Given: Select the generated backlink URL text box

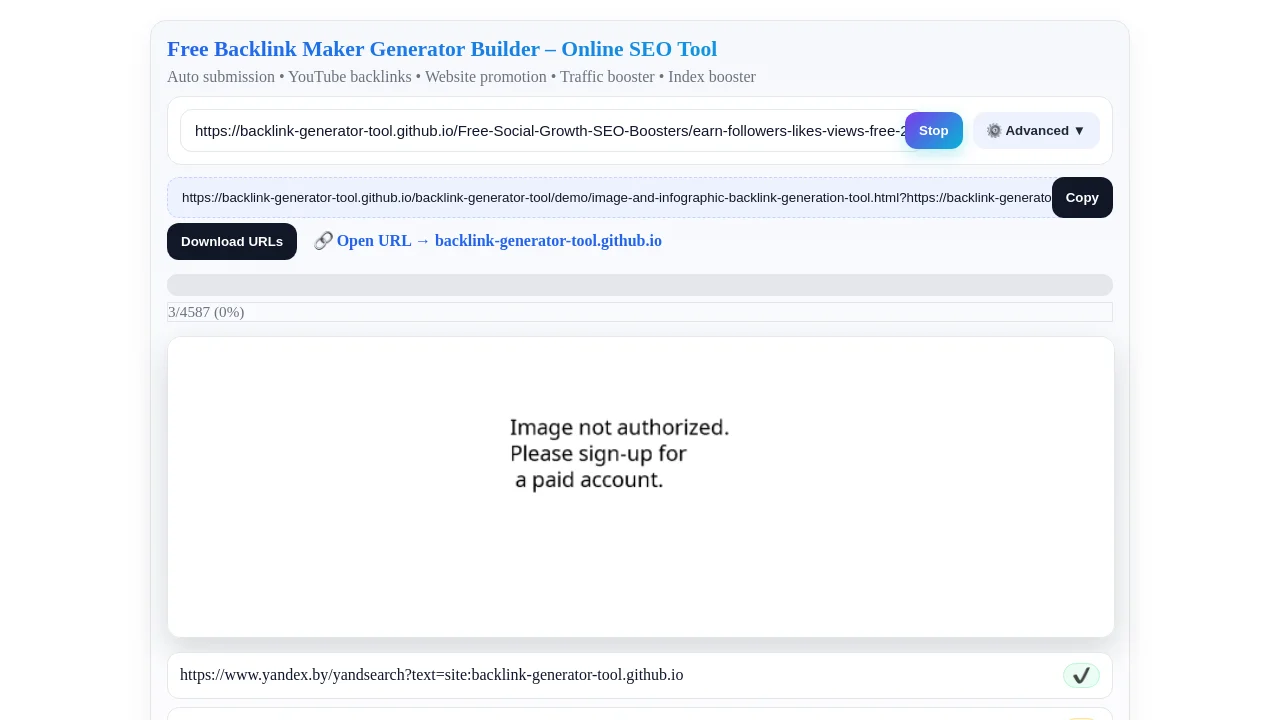Looking at the screenshot, I should [x=610, y=198].
